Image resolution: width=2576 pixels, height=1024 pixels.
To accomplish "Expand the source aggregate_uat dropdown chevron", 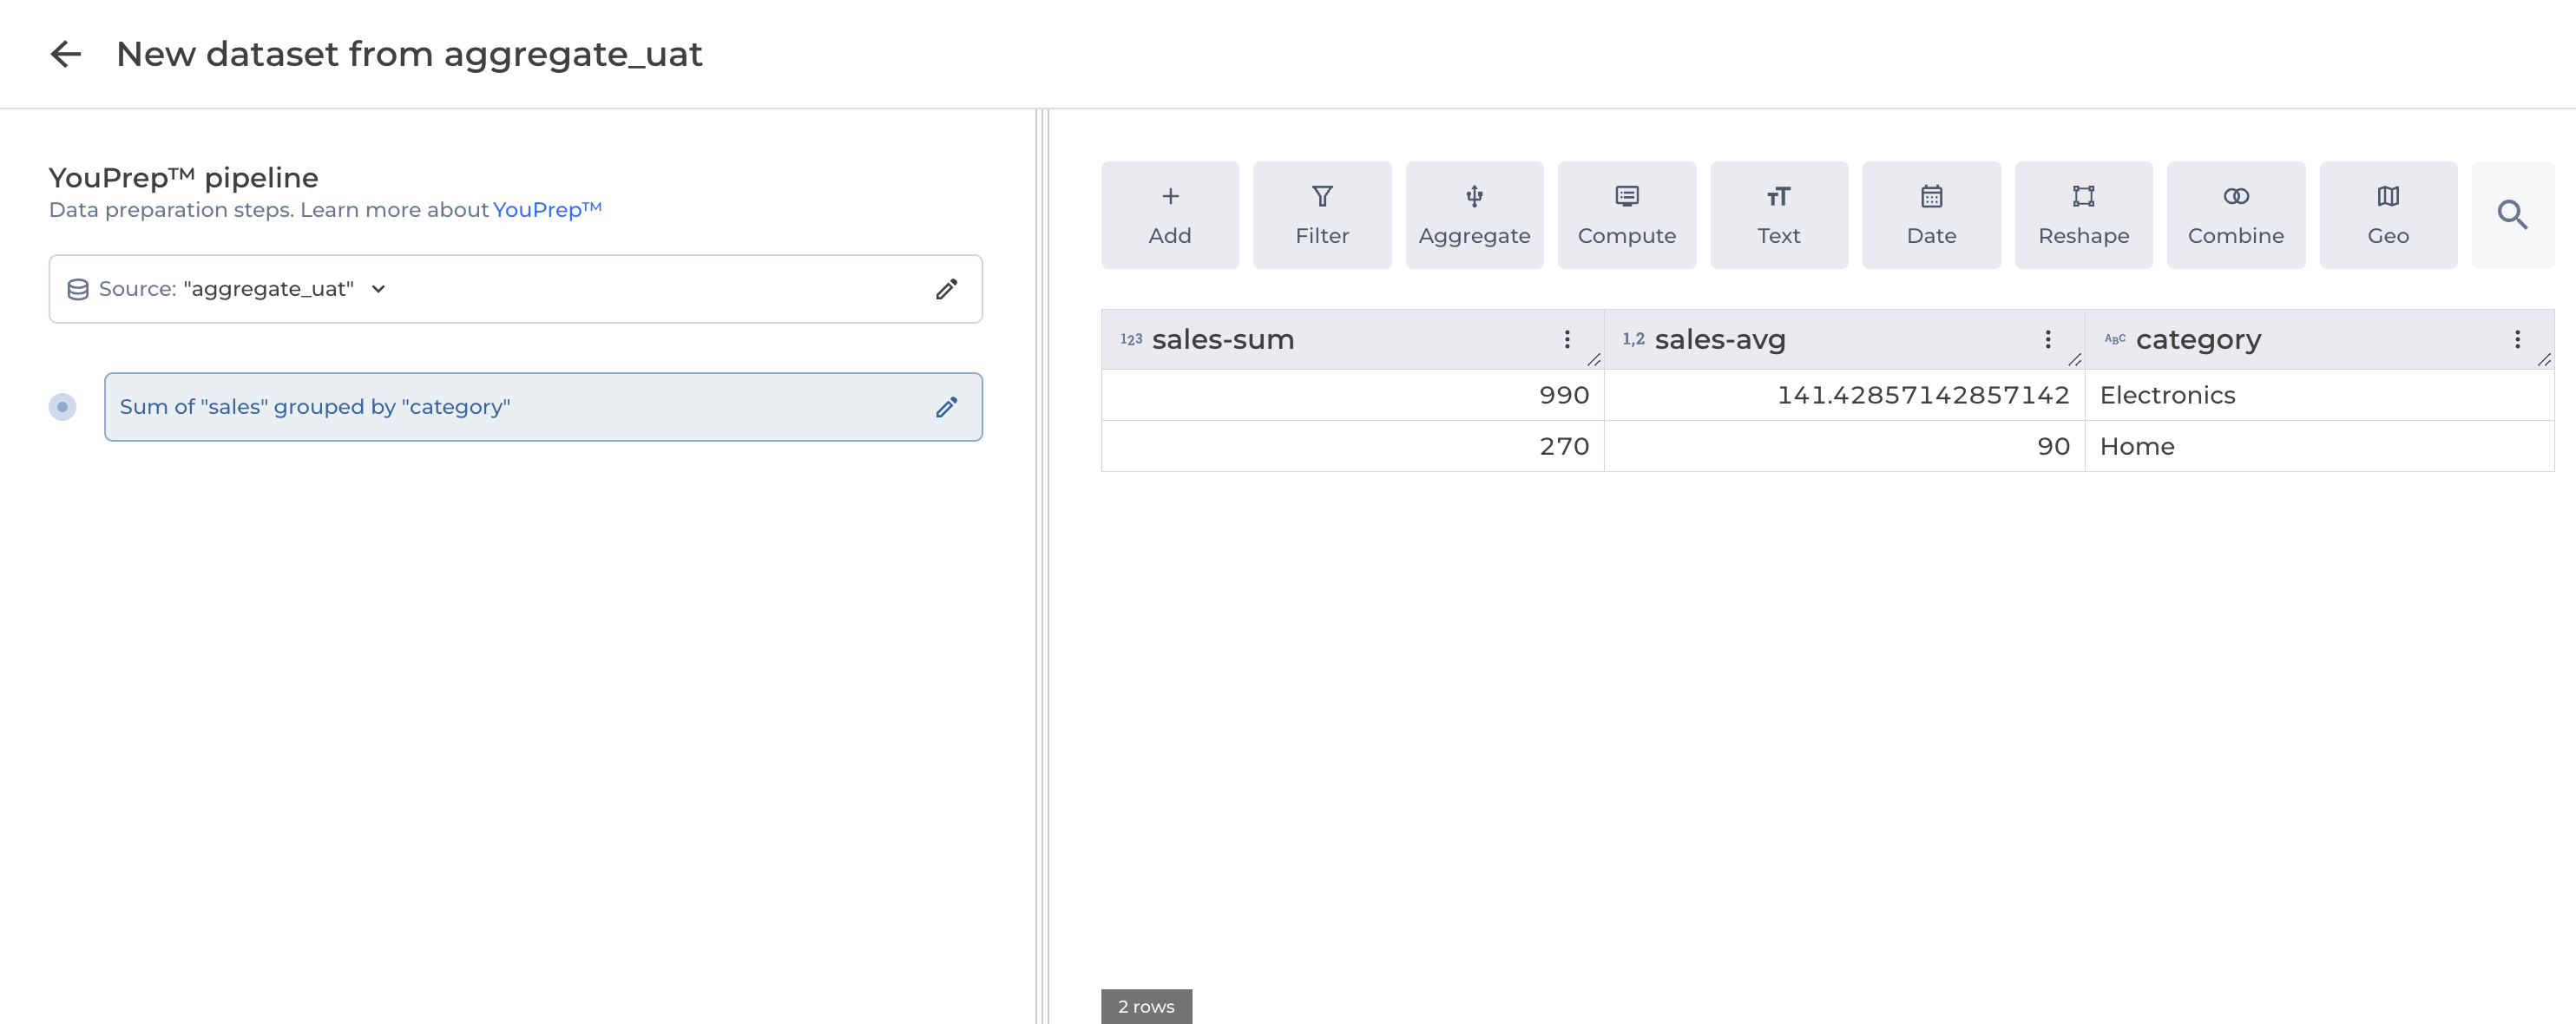I will pos(378,289).
